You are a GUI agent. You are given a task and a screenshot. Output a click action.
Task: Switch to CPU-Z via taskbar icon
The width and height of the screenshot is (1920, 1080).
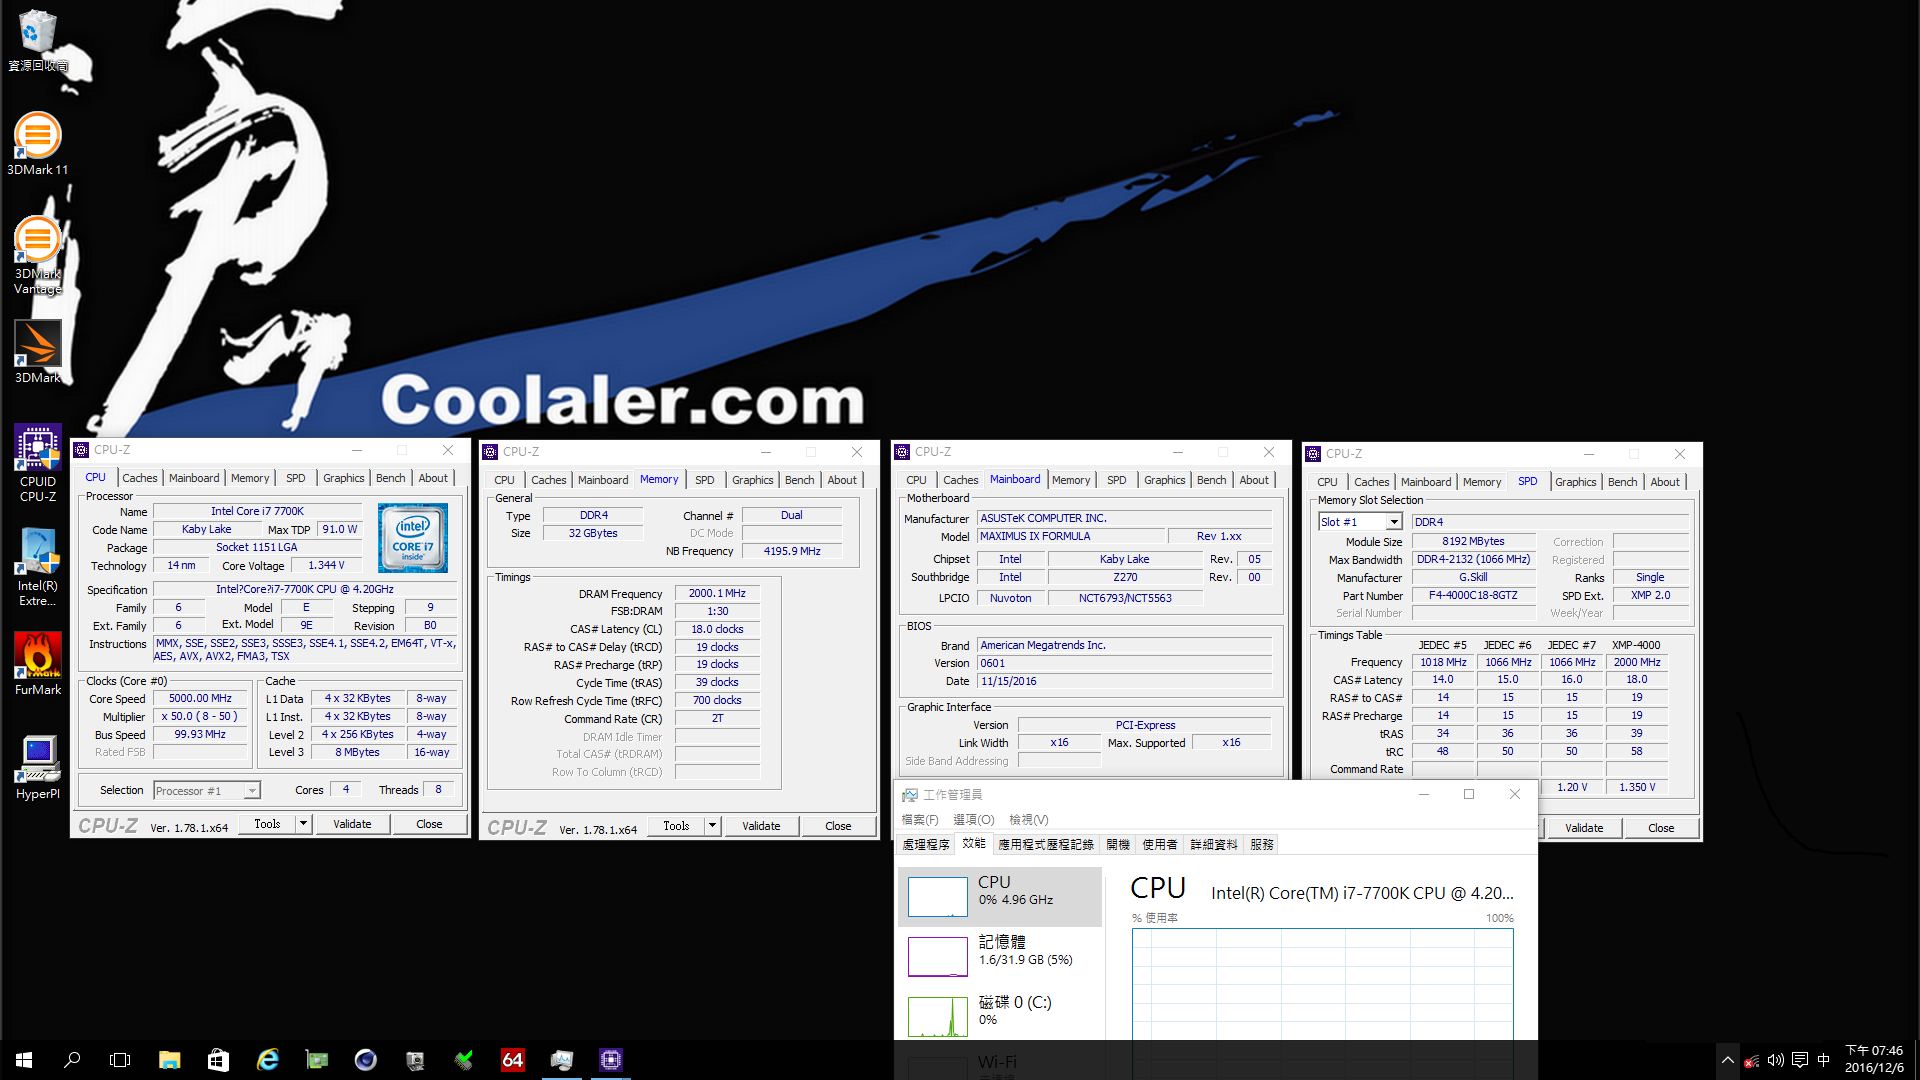pos(610,1060)
